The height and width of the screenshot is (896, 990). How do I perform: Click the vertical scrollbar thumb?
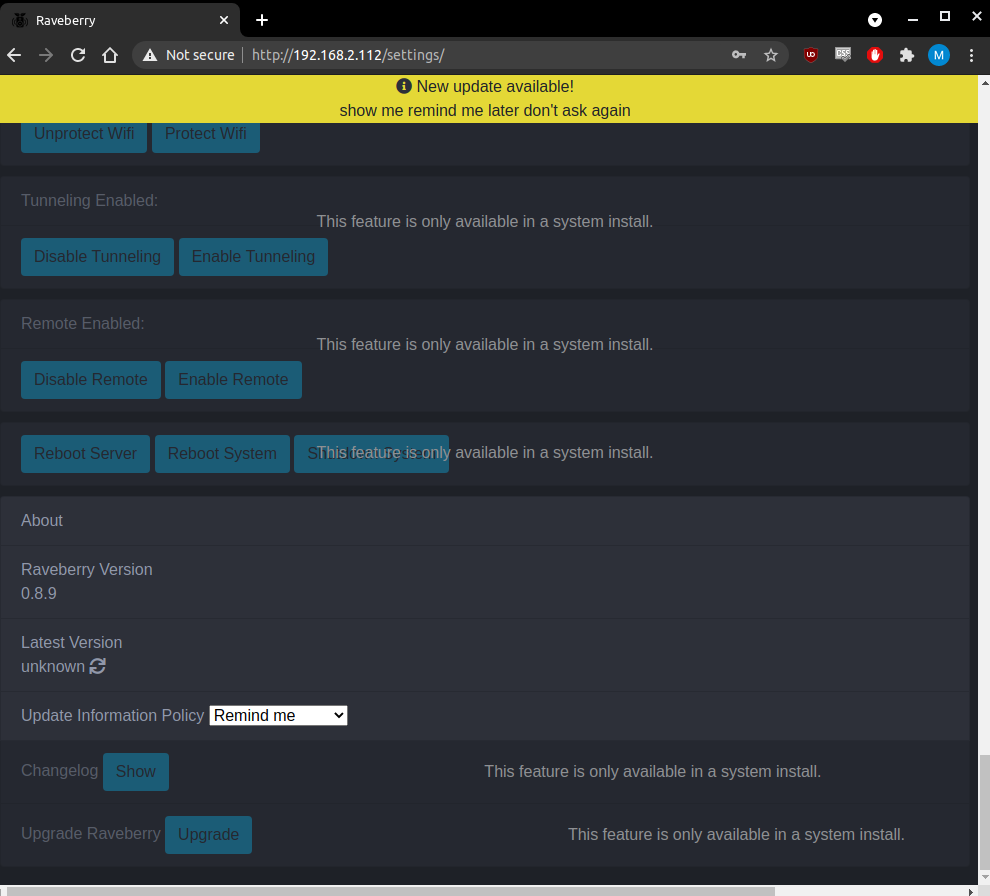(984, 811)
